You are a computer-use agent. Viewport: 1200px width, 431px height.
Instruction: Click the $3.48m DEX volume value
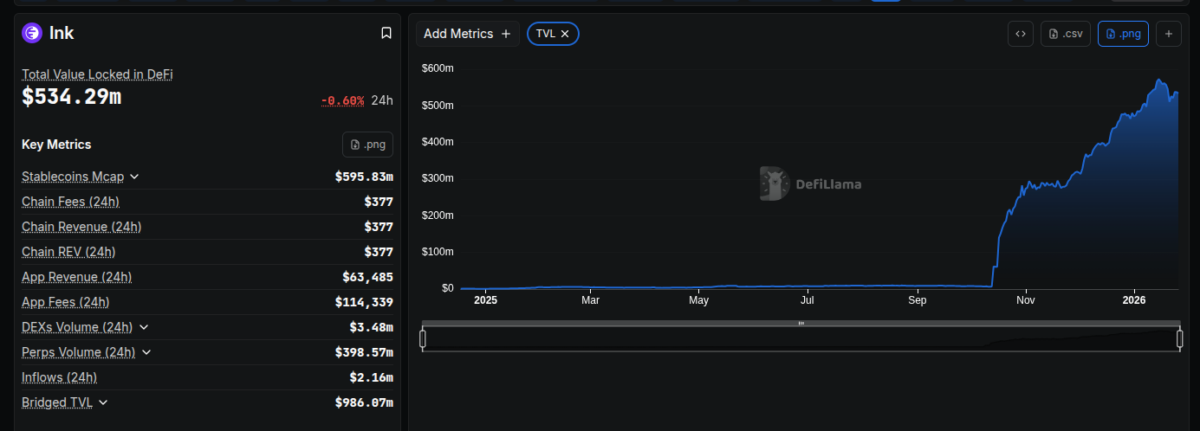click(x=371, y=327)
